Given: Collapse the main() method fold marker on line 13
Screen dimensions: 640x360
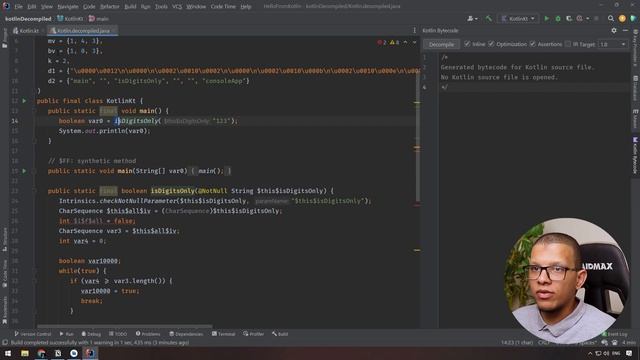Looking at the screenshot, I should click(34, 111).
